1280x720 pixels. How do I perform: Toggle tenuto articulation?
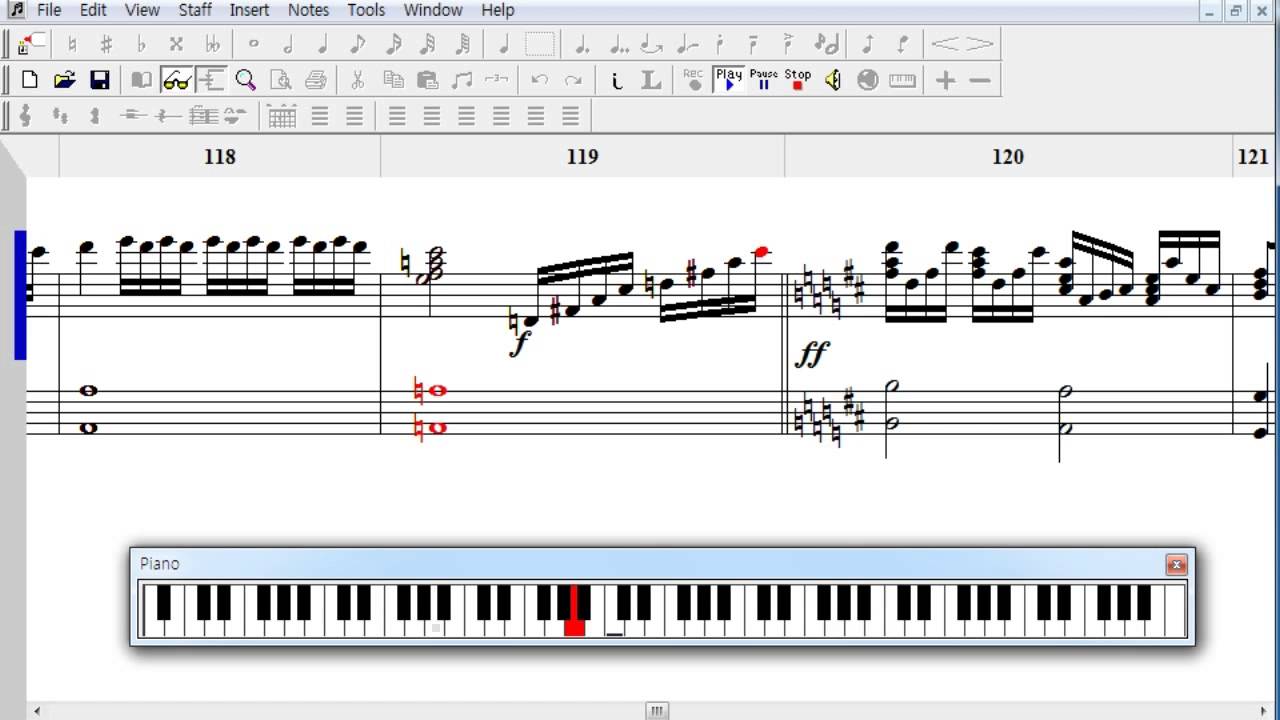[754, 44]
